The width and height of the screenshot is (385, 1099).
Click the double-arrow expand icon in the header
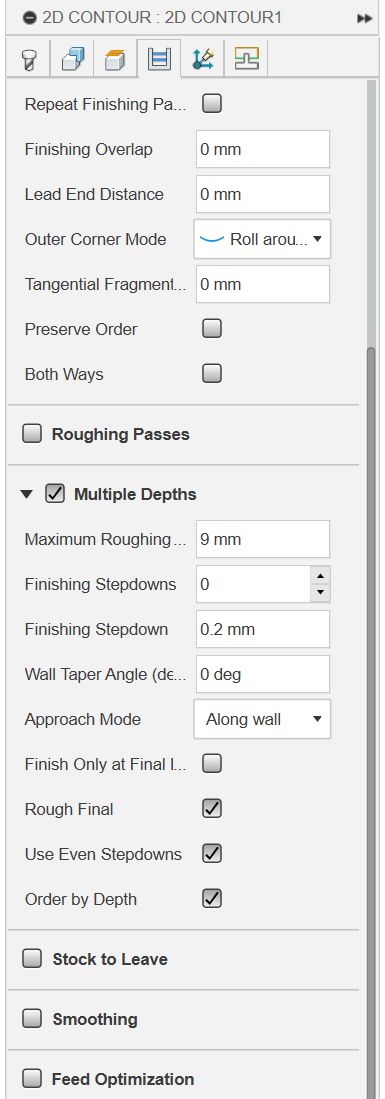[364, 18]
